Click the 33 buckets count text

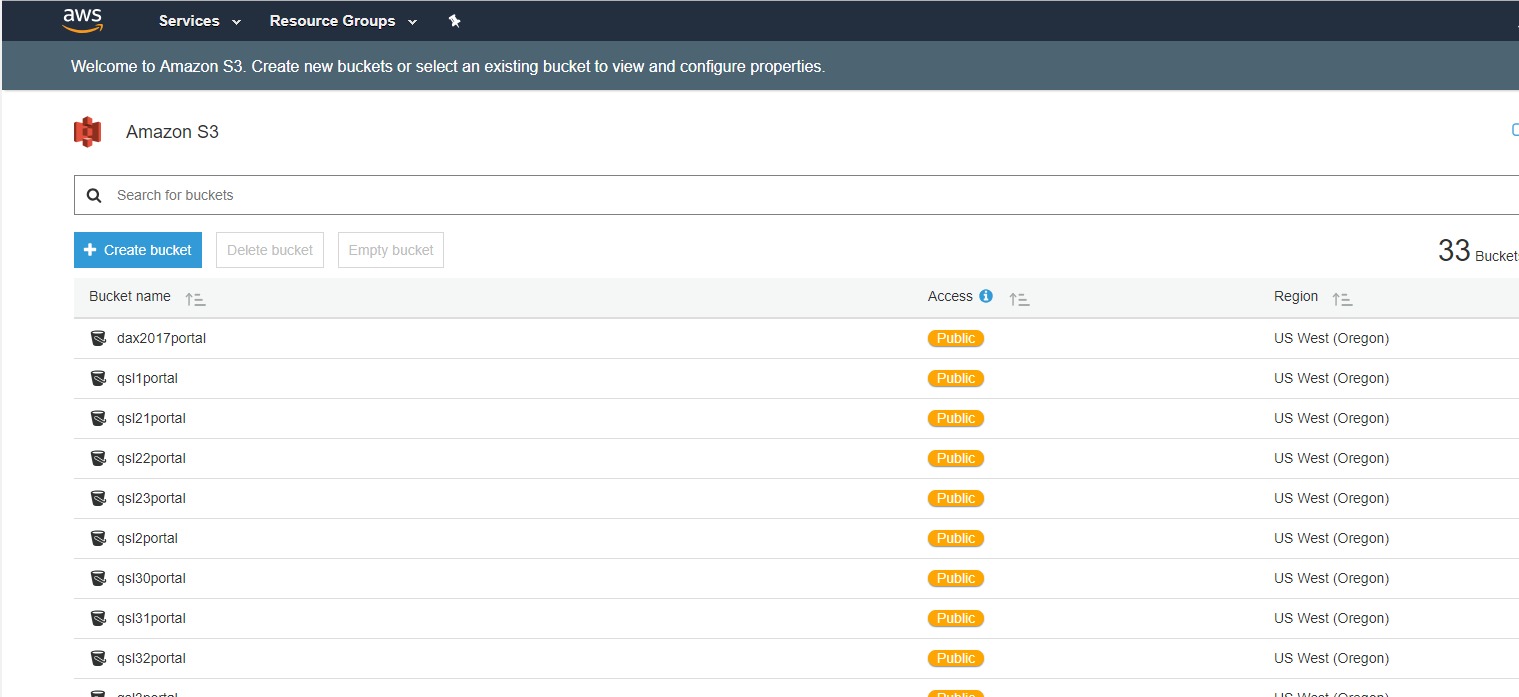1478,251
